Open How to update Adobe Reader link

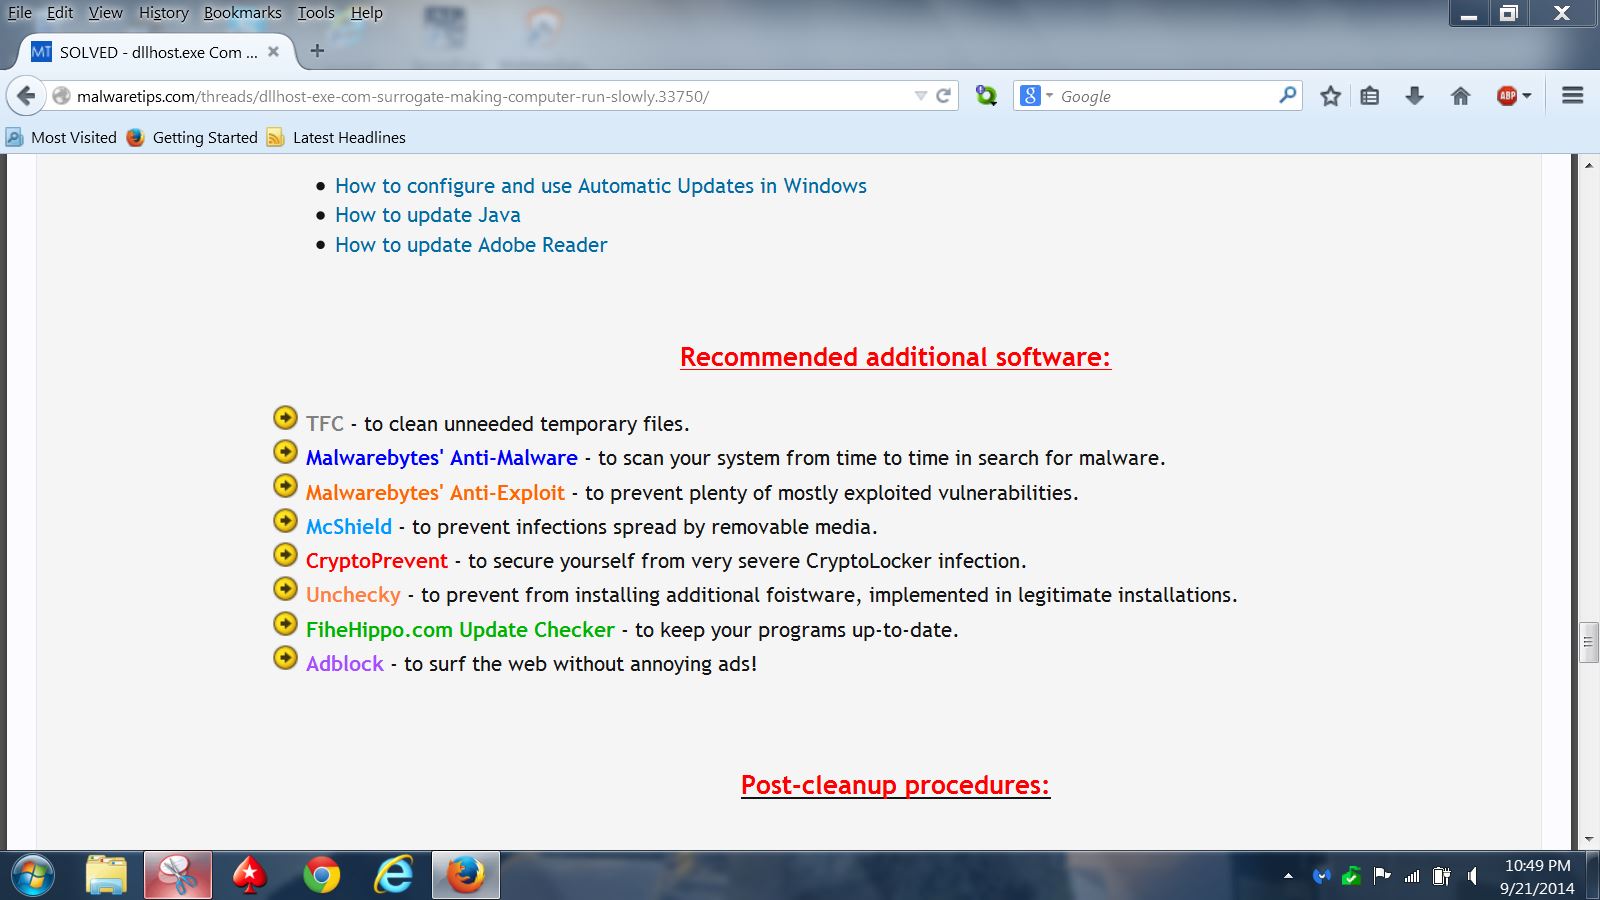click(471, 245)
